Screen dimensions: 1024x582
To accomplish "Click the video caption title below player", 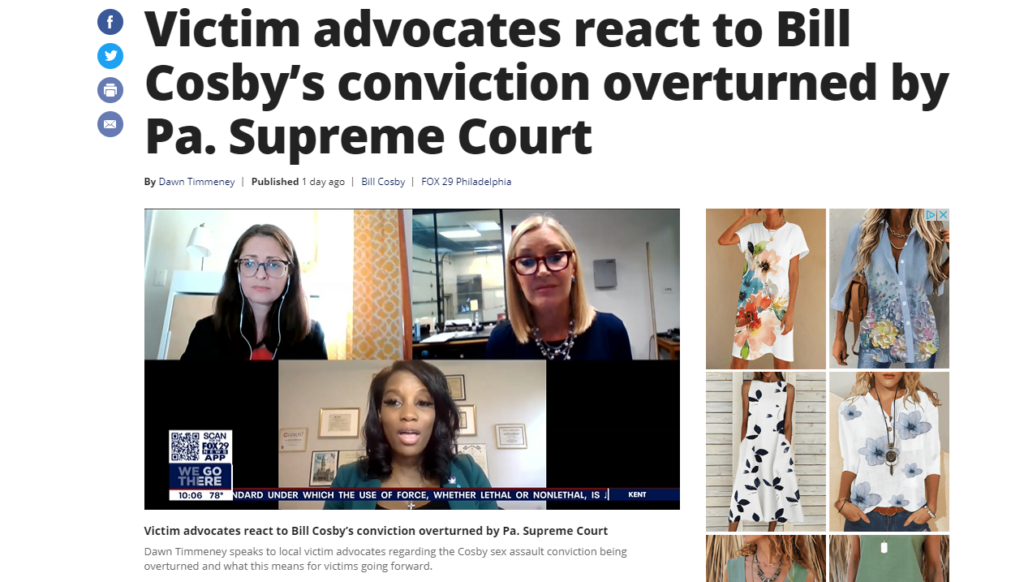I will [x=376, y=531].
